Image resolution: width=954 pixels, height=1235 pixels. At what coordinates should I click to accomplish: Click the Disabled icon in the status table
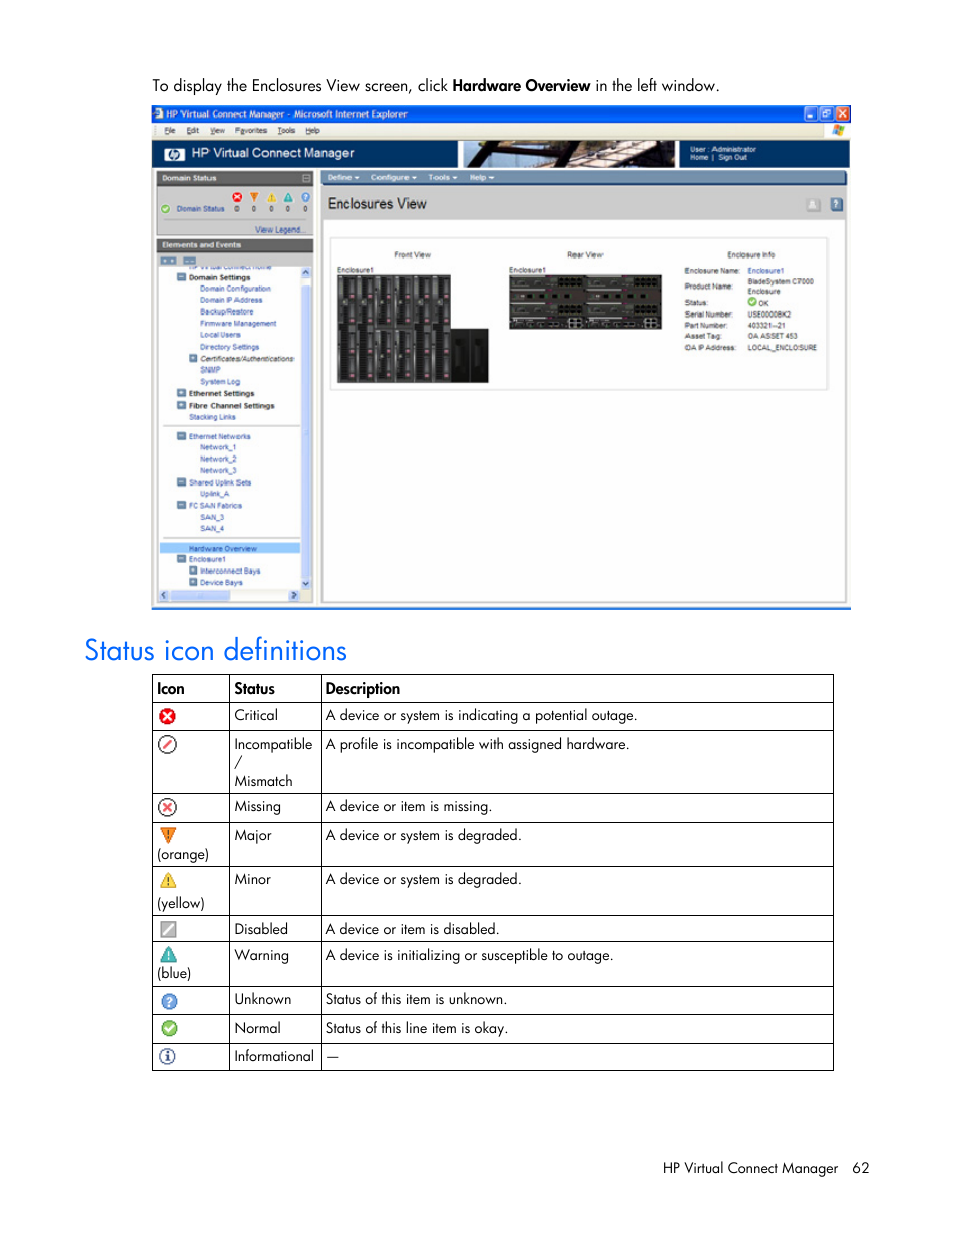coord(168,929)
